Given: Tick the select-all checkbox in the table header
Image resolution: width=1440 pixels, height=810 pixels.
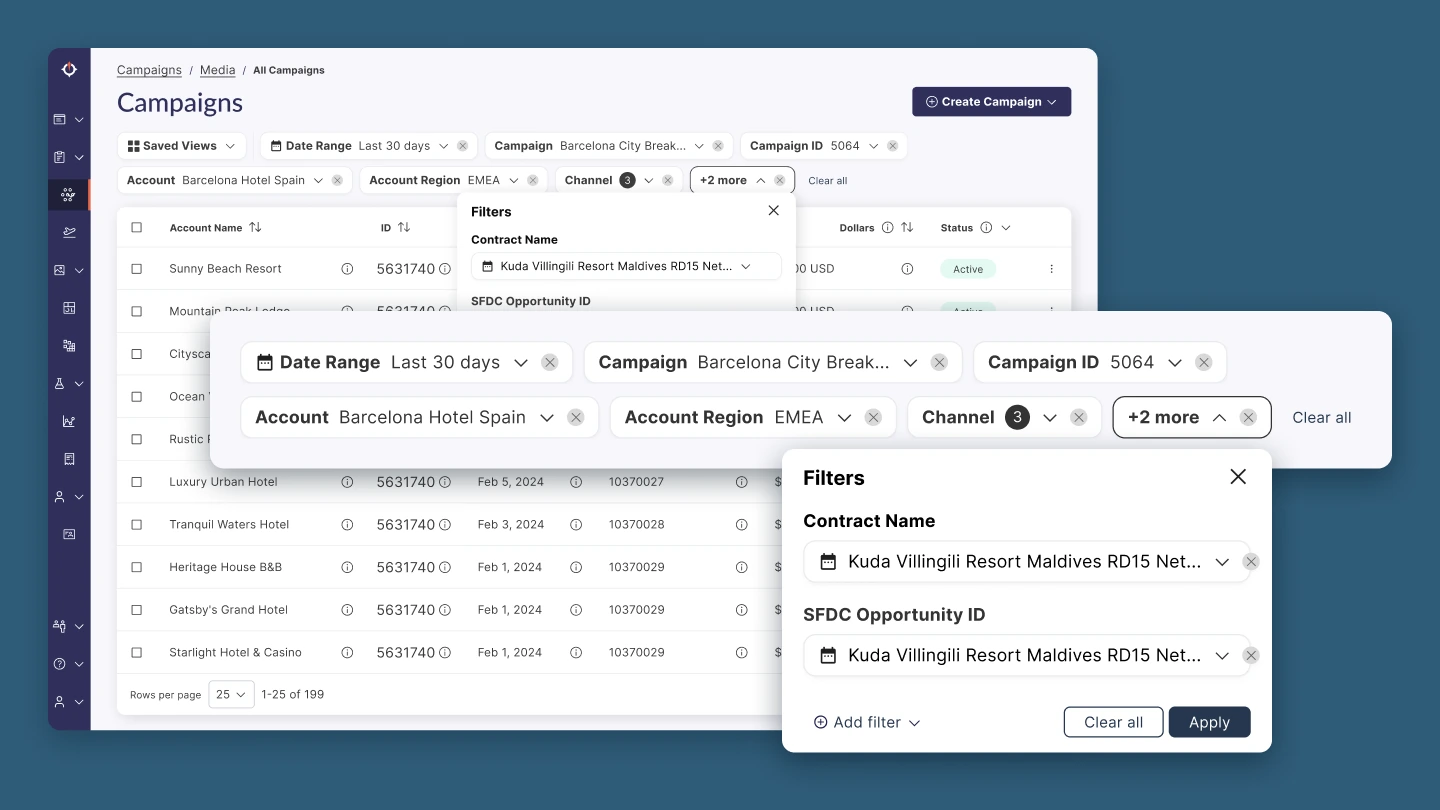Looking at the screenshot, I should pos(137,228).
